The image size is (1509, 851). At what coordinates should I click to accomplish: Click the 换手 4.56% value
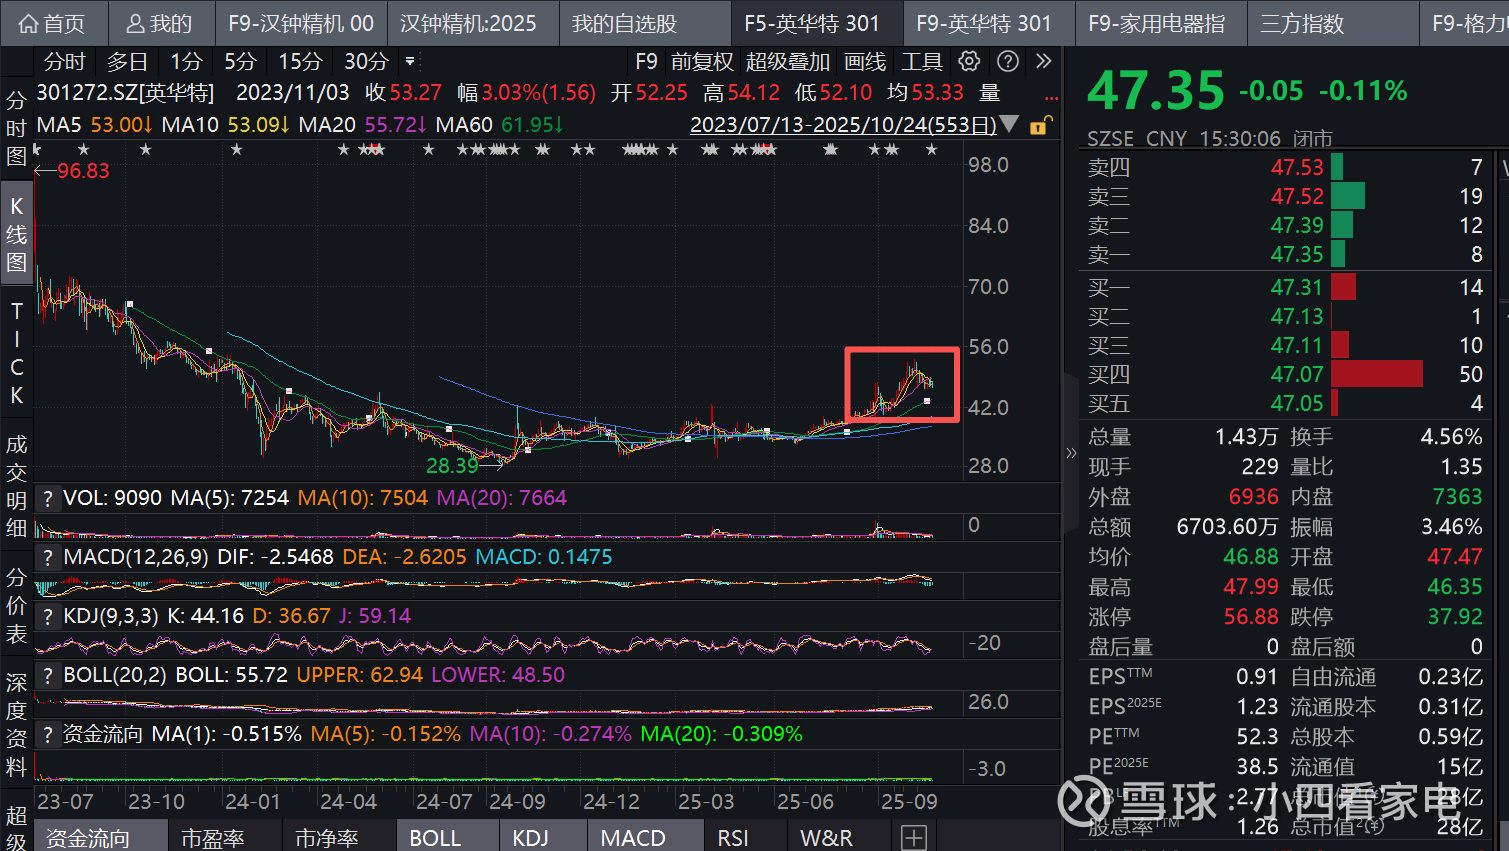pyautogui.click(x=1451, y=437)
